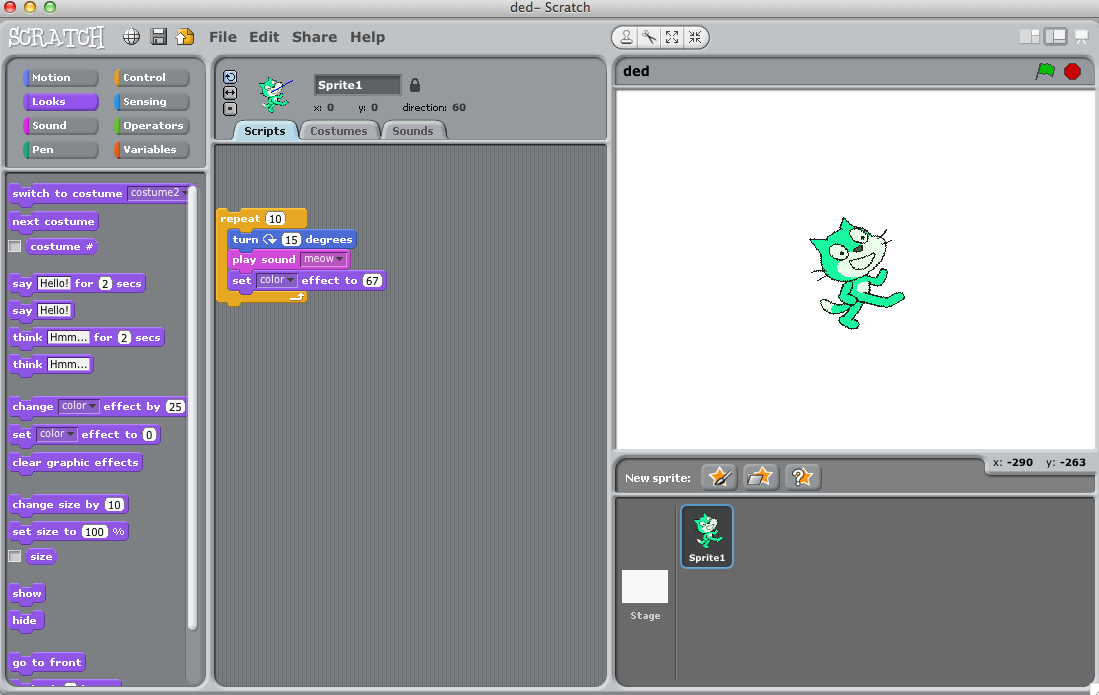This screenshot has width=1099, height=695.
Task: Choose new sprite from file
Action: tap(760, 477)
